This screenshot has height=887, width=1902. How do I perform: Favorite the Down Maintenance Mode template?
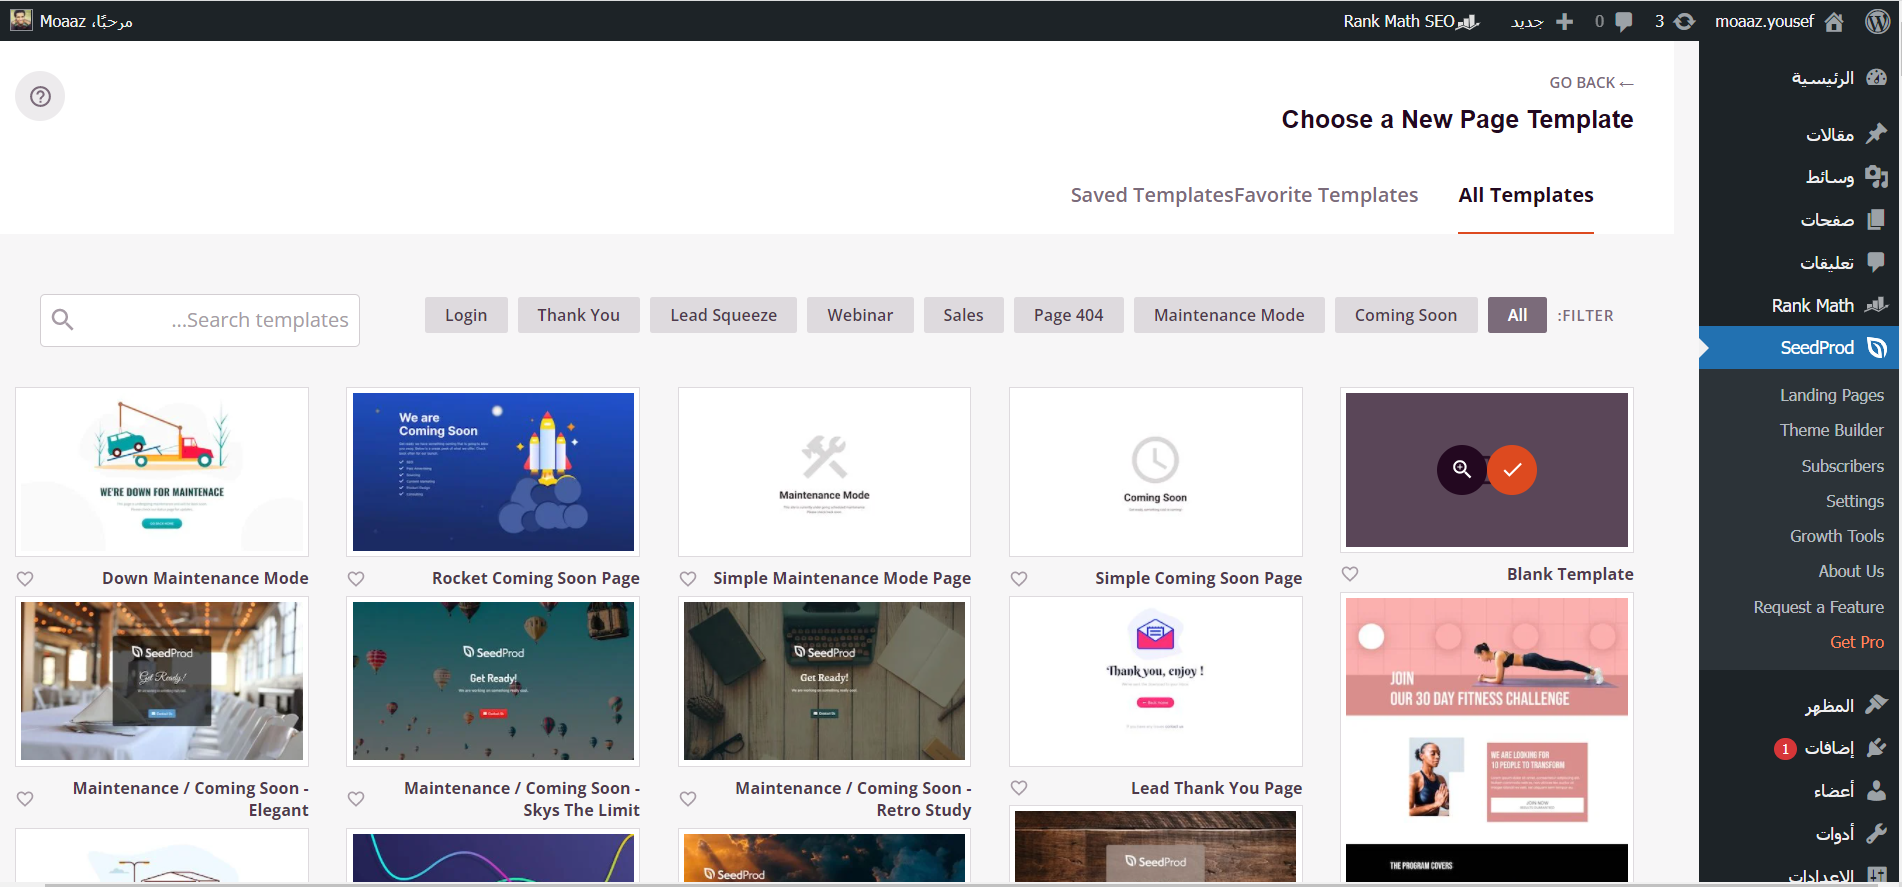coord(25,578)
